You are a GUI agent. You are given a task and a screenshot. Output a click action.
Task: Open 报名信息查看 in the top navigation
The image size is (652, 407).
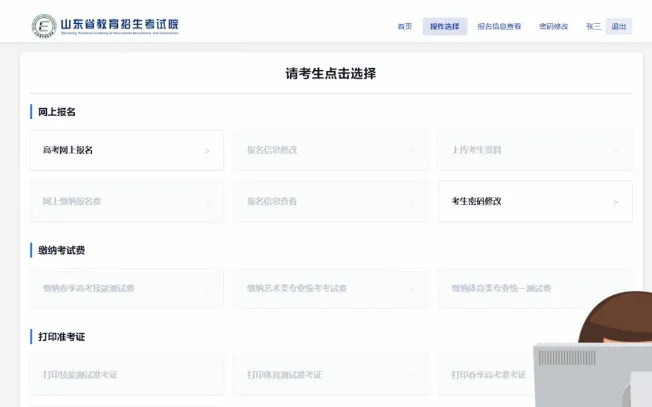click(x=499, y=26)
